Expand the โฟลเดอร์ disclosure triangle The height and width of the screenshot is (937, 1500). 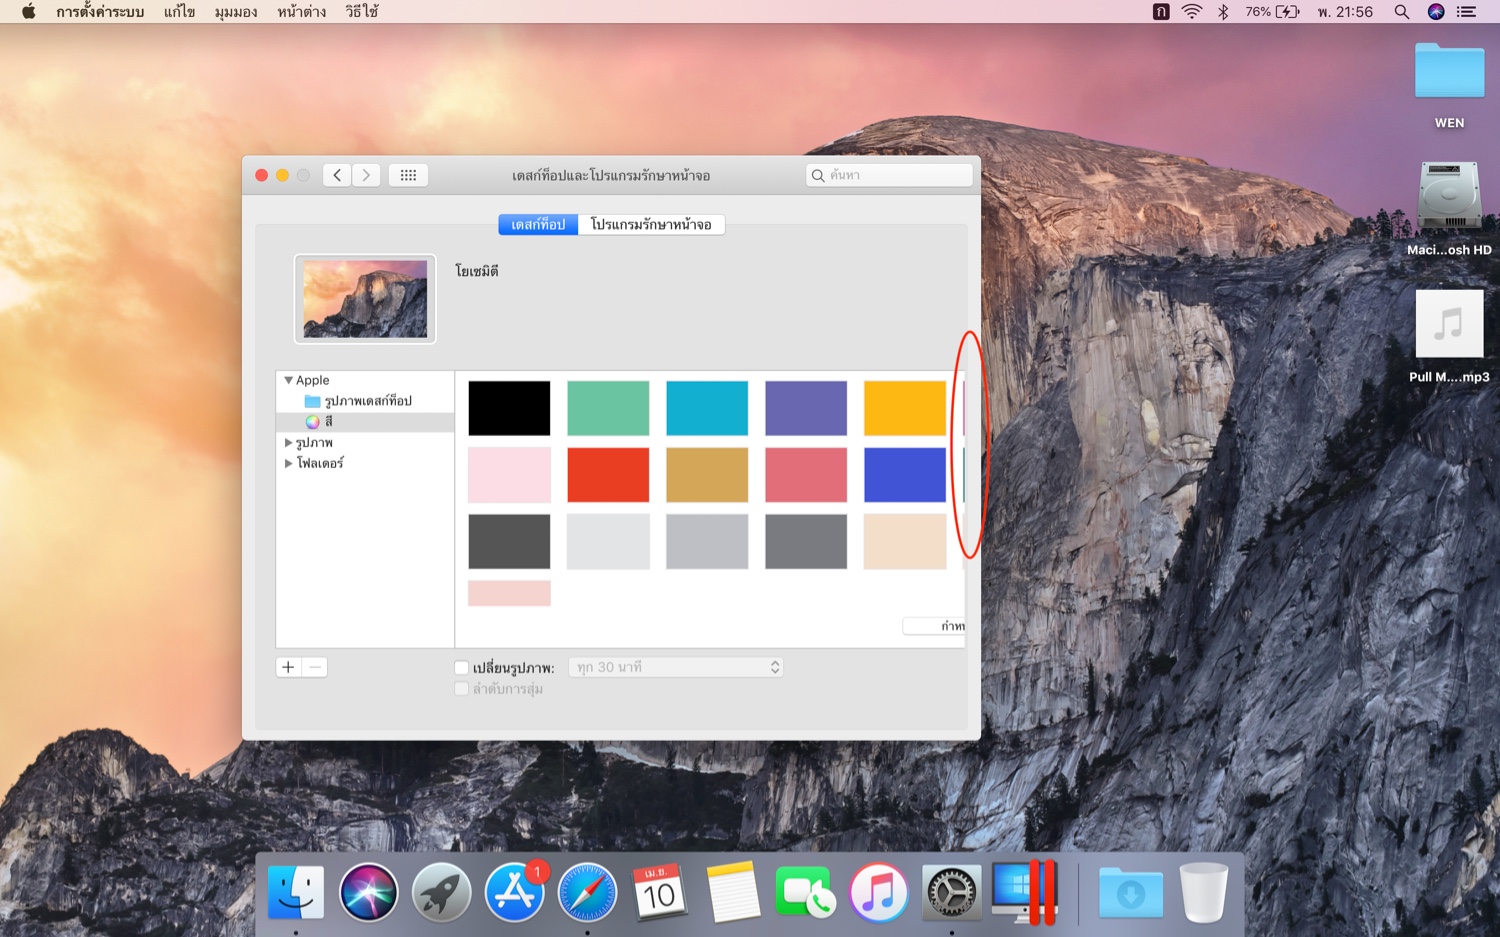(288, 463)
